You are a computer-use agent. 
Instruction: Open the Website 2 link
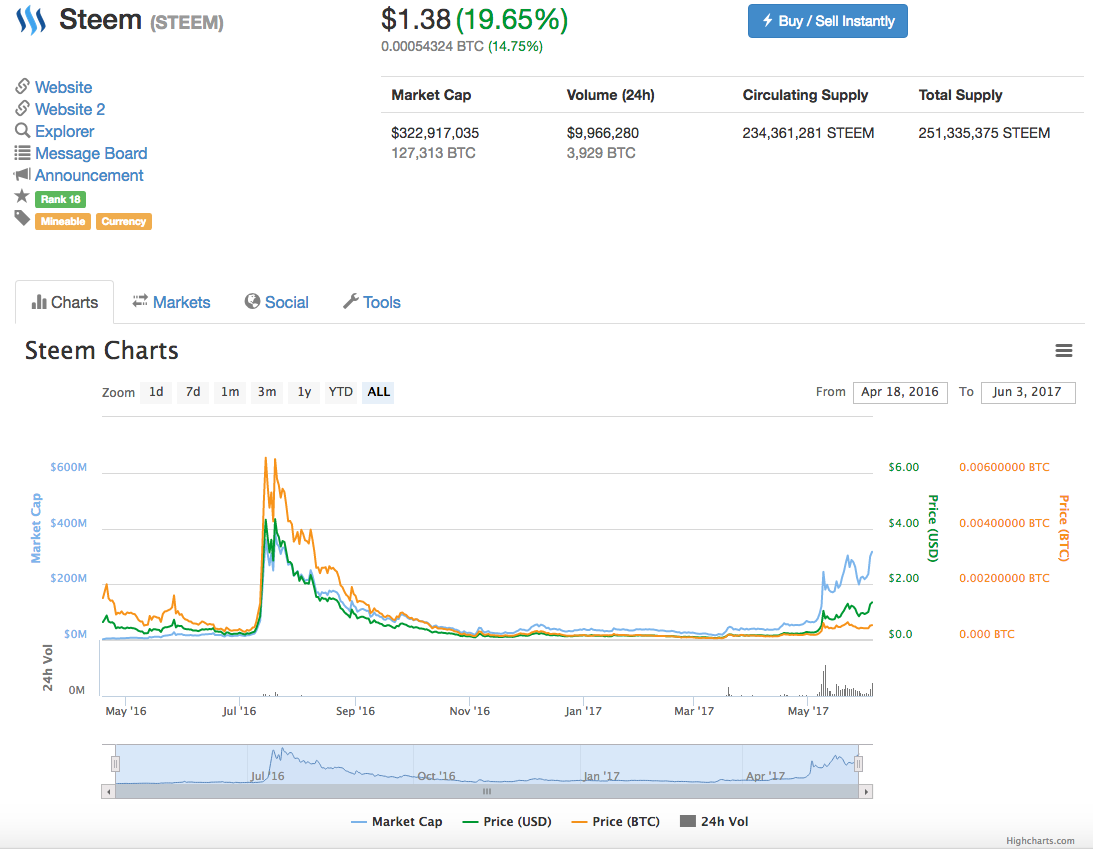click(x=70, y=109)
